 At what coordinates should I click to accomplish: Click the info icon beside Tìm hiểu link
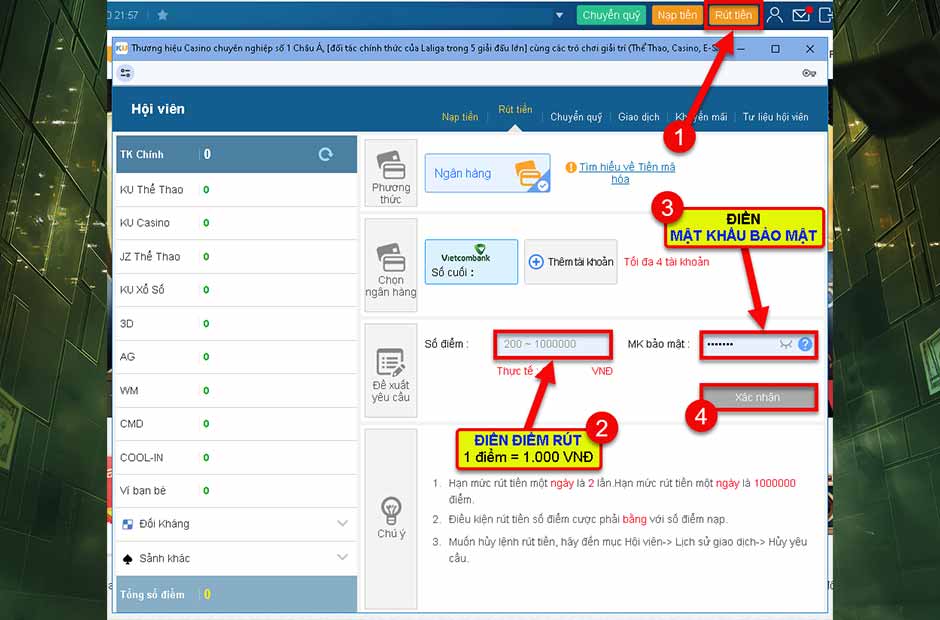(x=571, y=167)
